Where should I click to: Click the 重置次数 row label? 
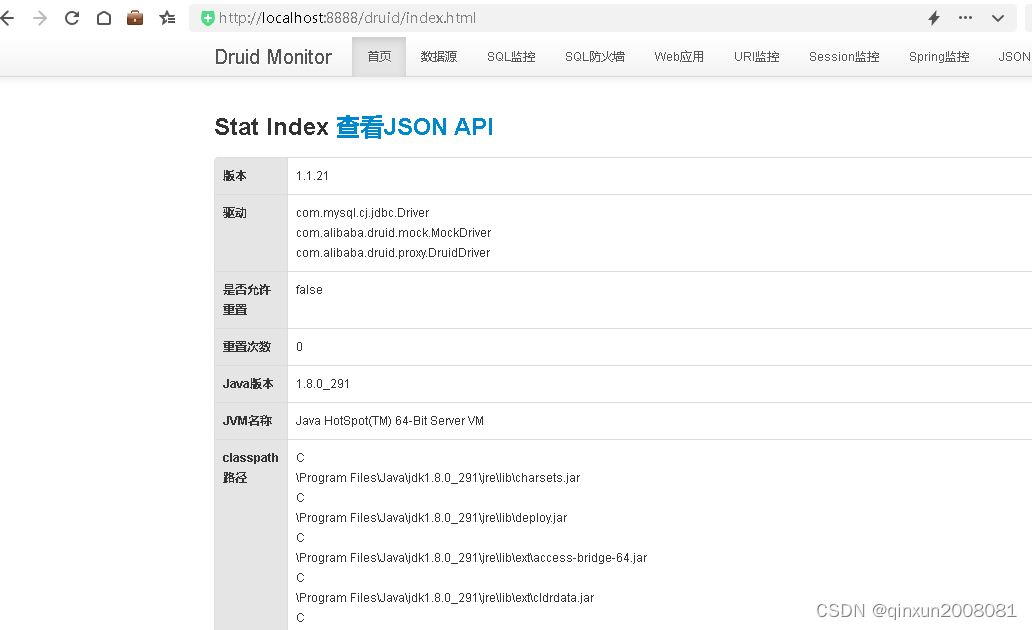247,347
